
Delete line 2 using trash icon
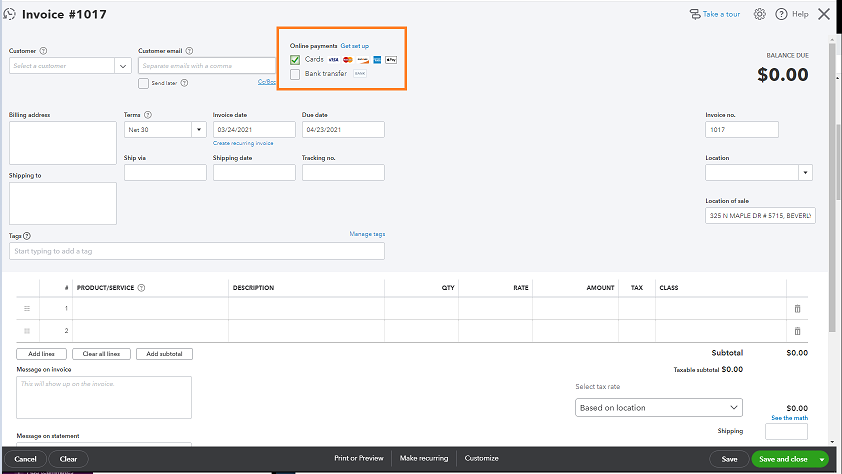797,331
